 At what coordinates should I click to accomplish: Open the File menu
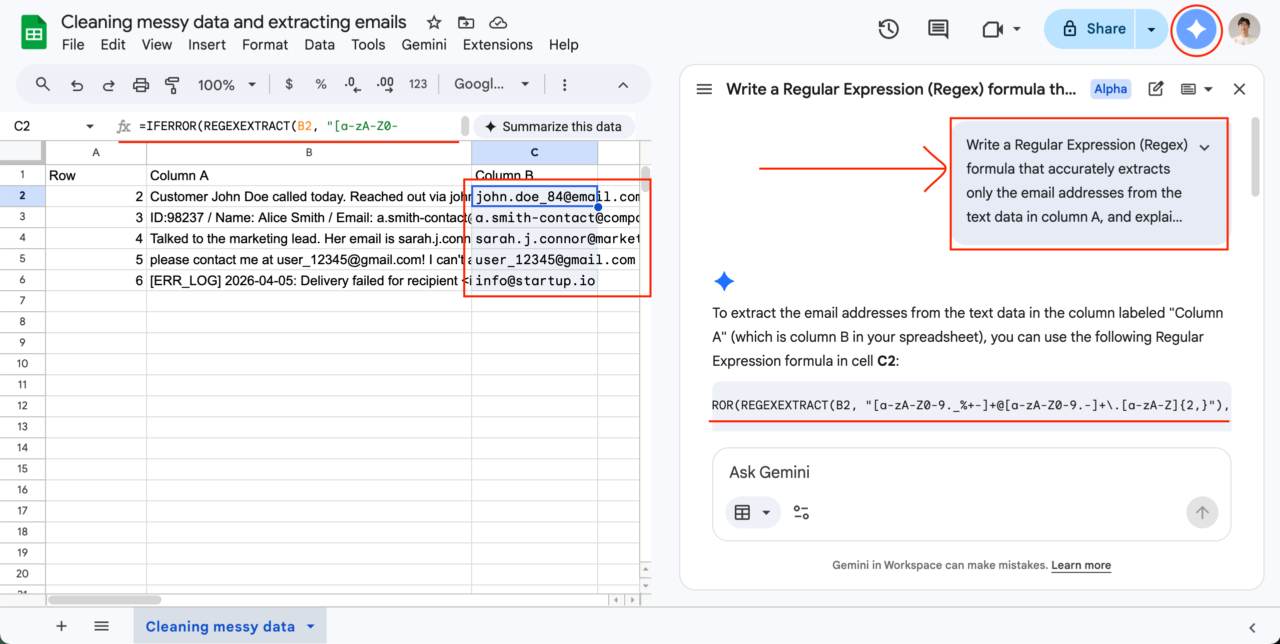pyautogui.click(x=73, y=44)
